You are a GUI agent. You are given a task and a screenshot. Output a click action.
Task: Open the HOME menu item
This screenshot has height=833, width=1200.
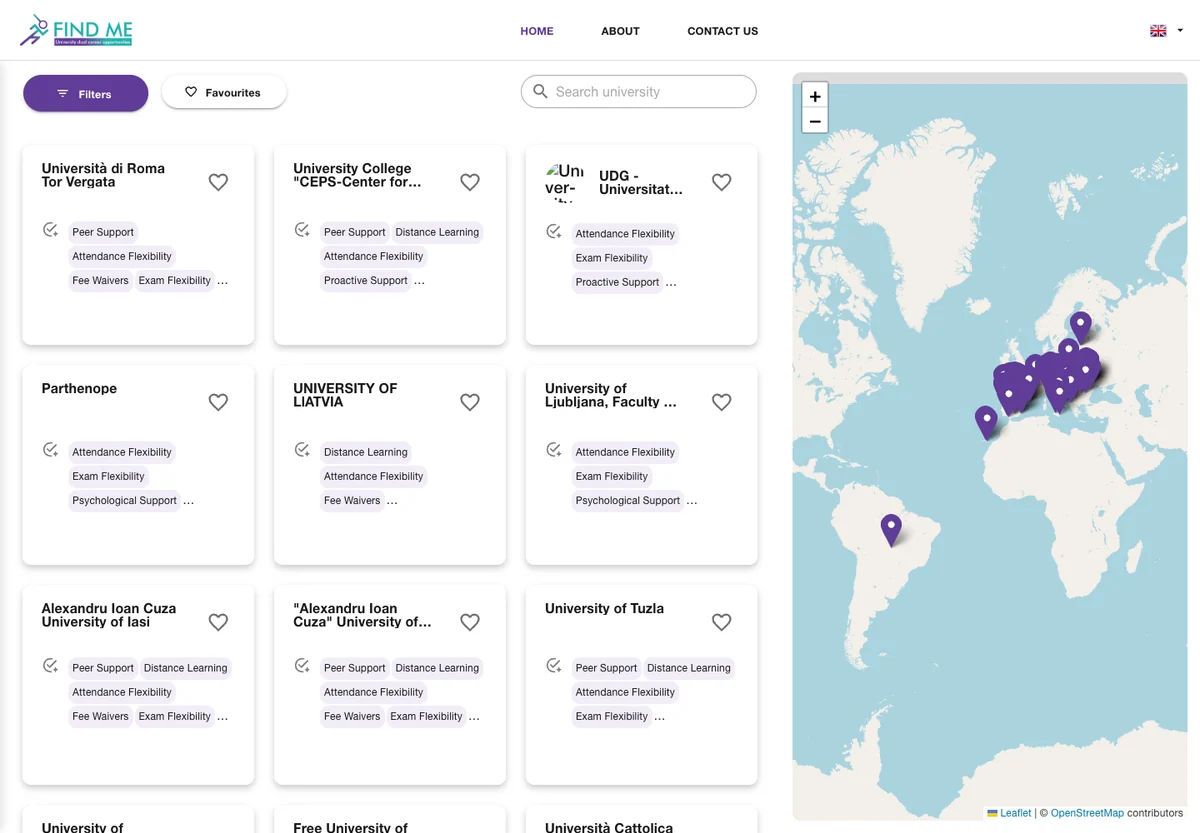pos(537,31)
